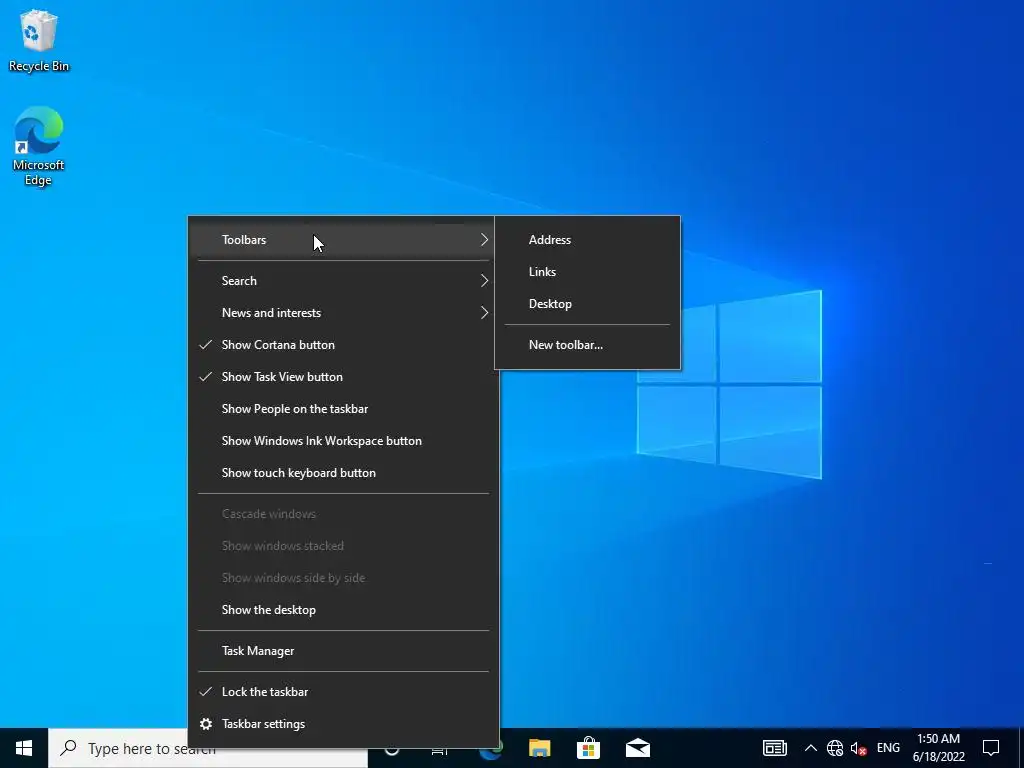
Task: Enable Show touch keyboard button
Action: click(x=344, y=473)
